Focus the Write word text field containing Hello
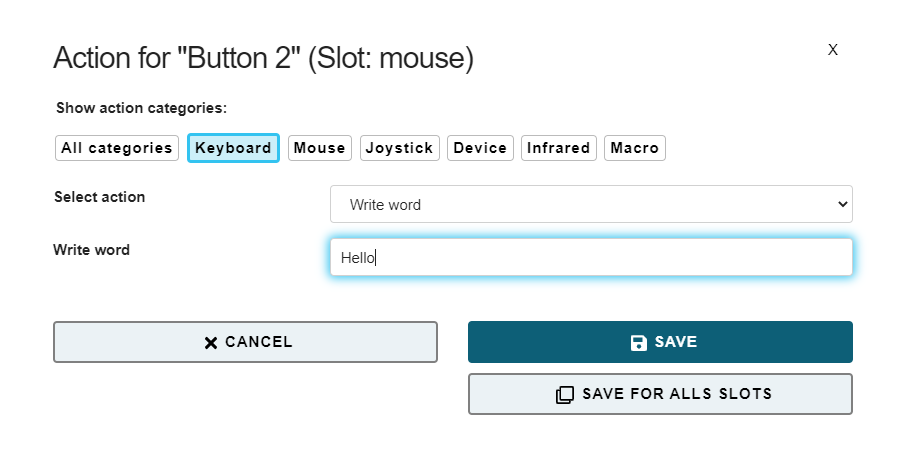The width and height of the screenshot is (904, 455). pos(591,257)
